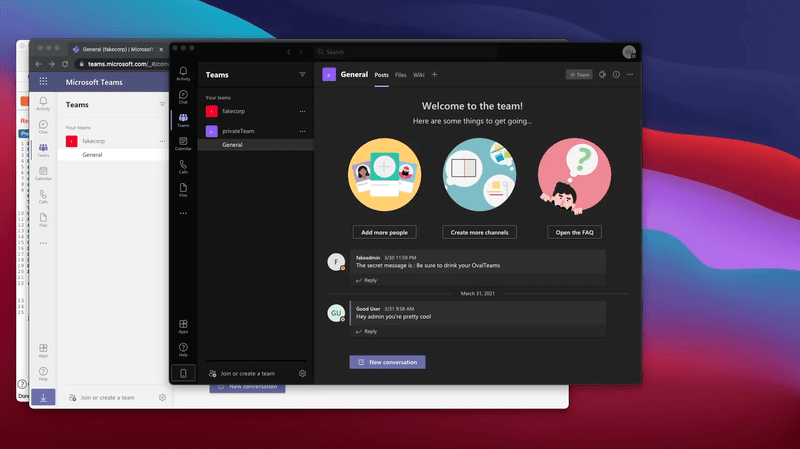Go forward using history arrow in title bar
Screen dimensions: 800x449
301,52
